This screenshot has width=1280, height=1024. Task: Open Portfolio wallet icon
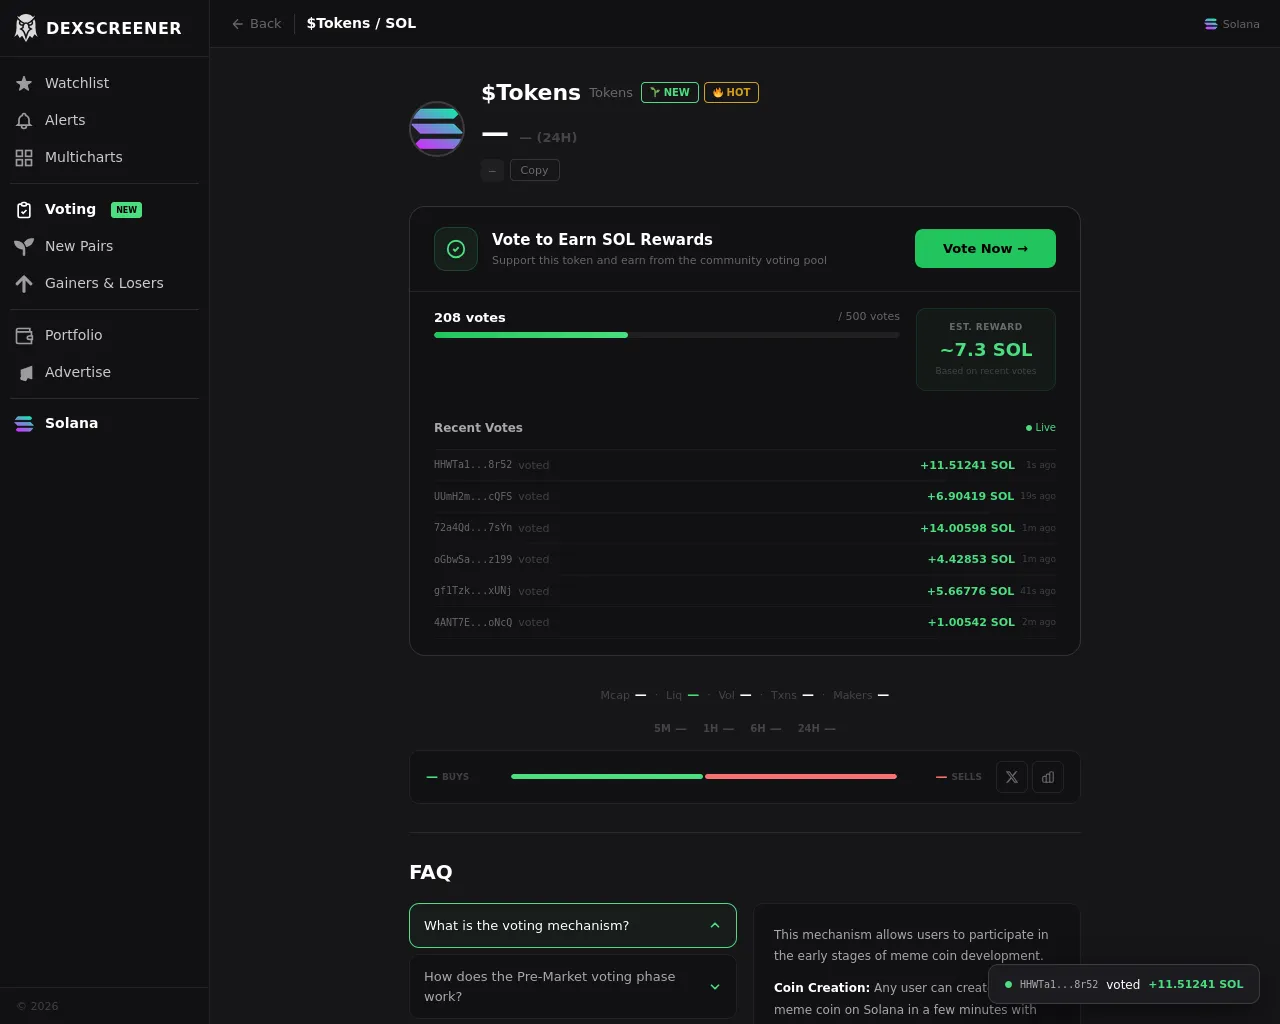24,335
